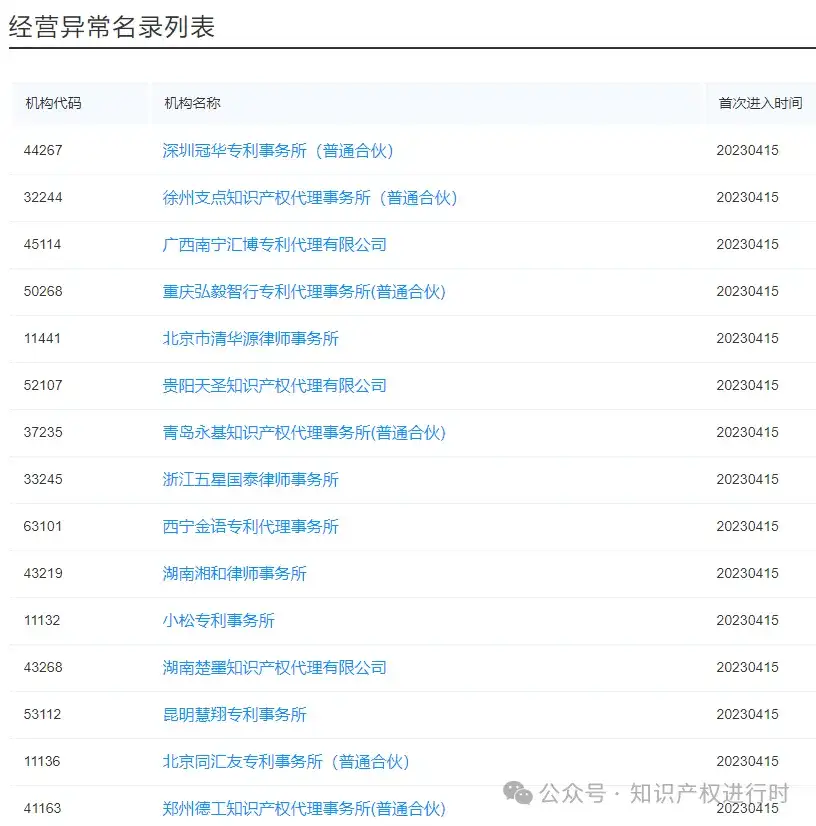Open 小松专利事务所 link
The image size is (816, 826).
(x=219, y=621)
